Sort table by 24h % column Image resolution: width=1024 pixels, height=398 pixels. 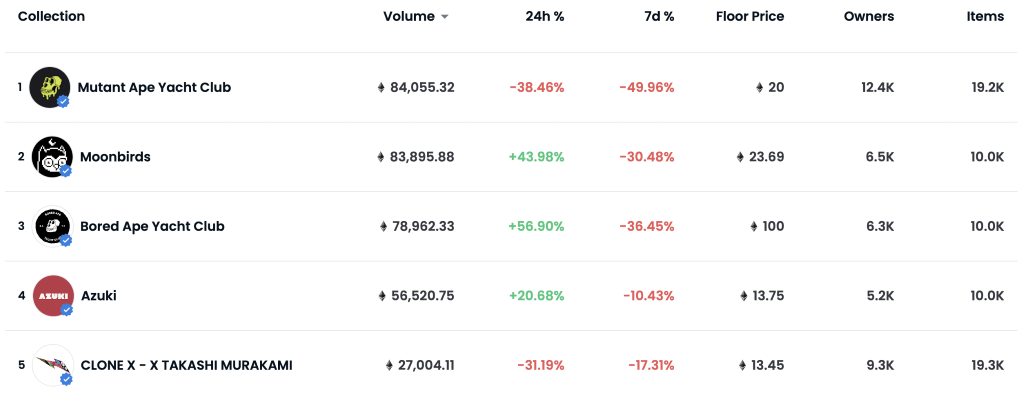coord(545,16)
